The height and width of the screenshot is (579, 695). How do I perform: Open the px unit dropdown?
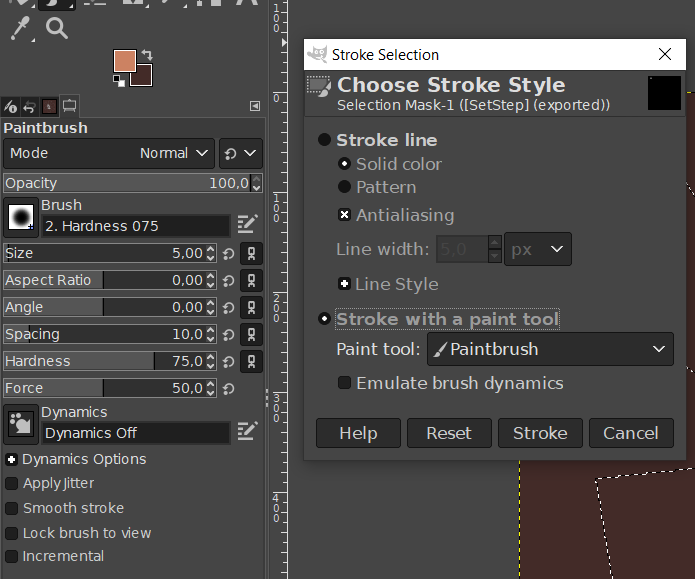pos(538,249)
